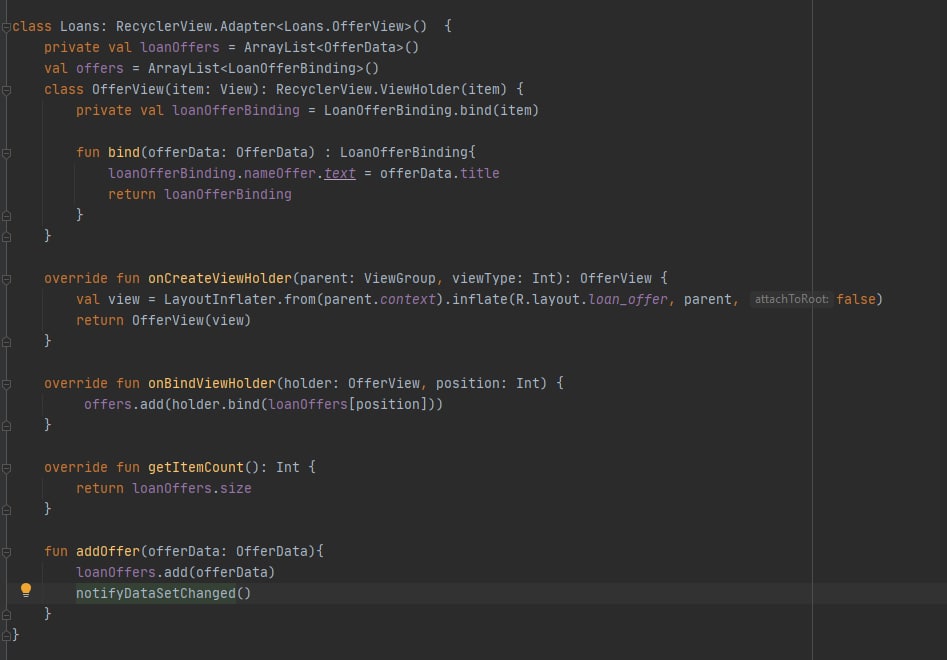The height and width of the screenshot is (660, 947).
Task: Click return OfferView(view) statement
Action: click(x=163, y=321)
